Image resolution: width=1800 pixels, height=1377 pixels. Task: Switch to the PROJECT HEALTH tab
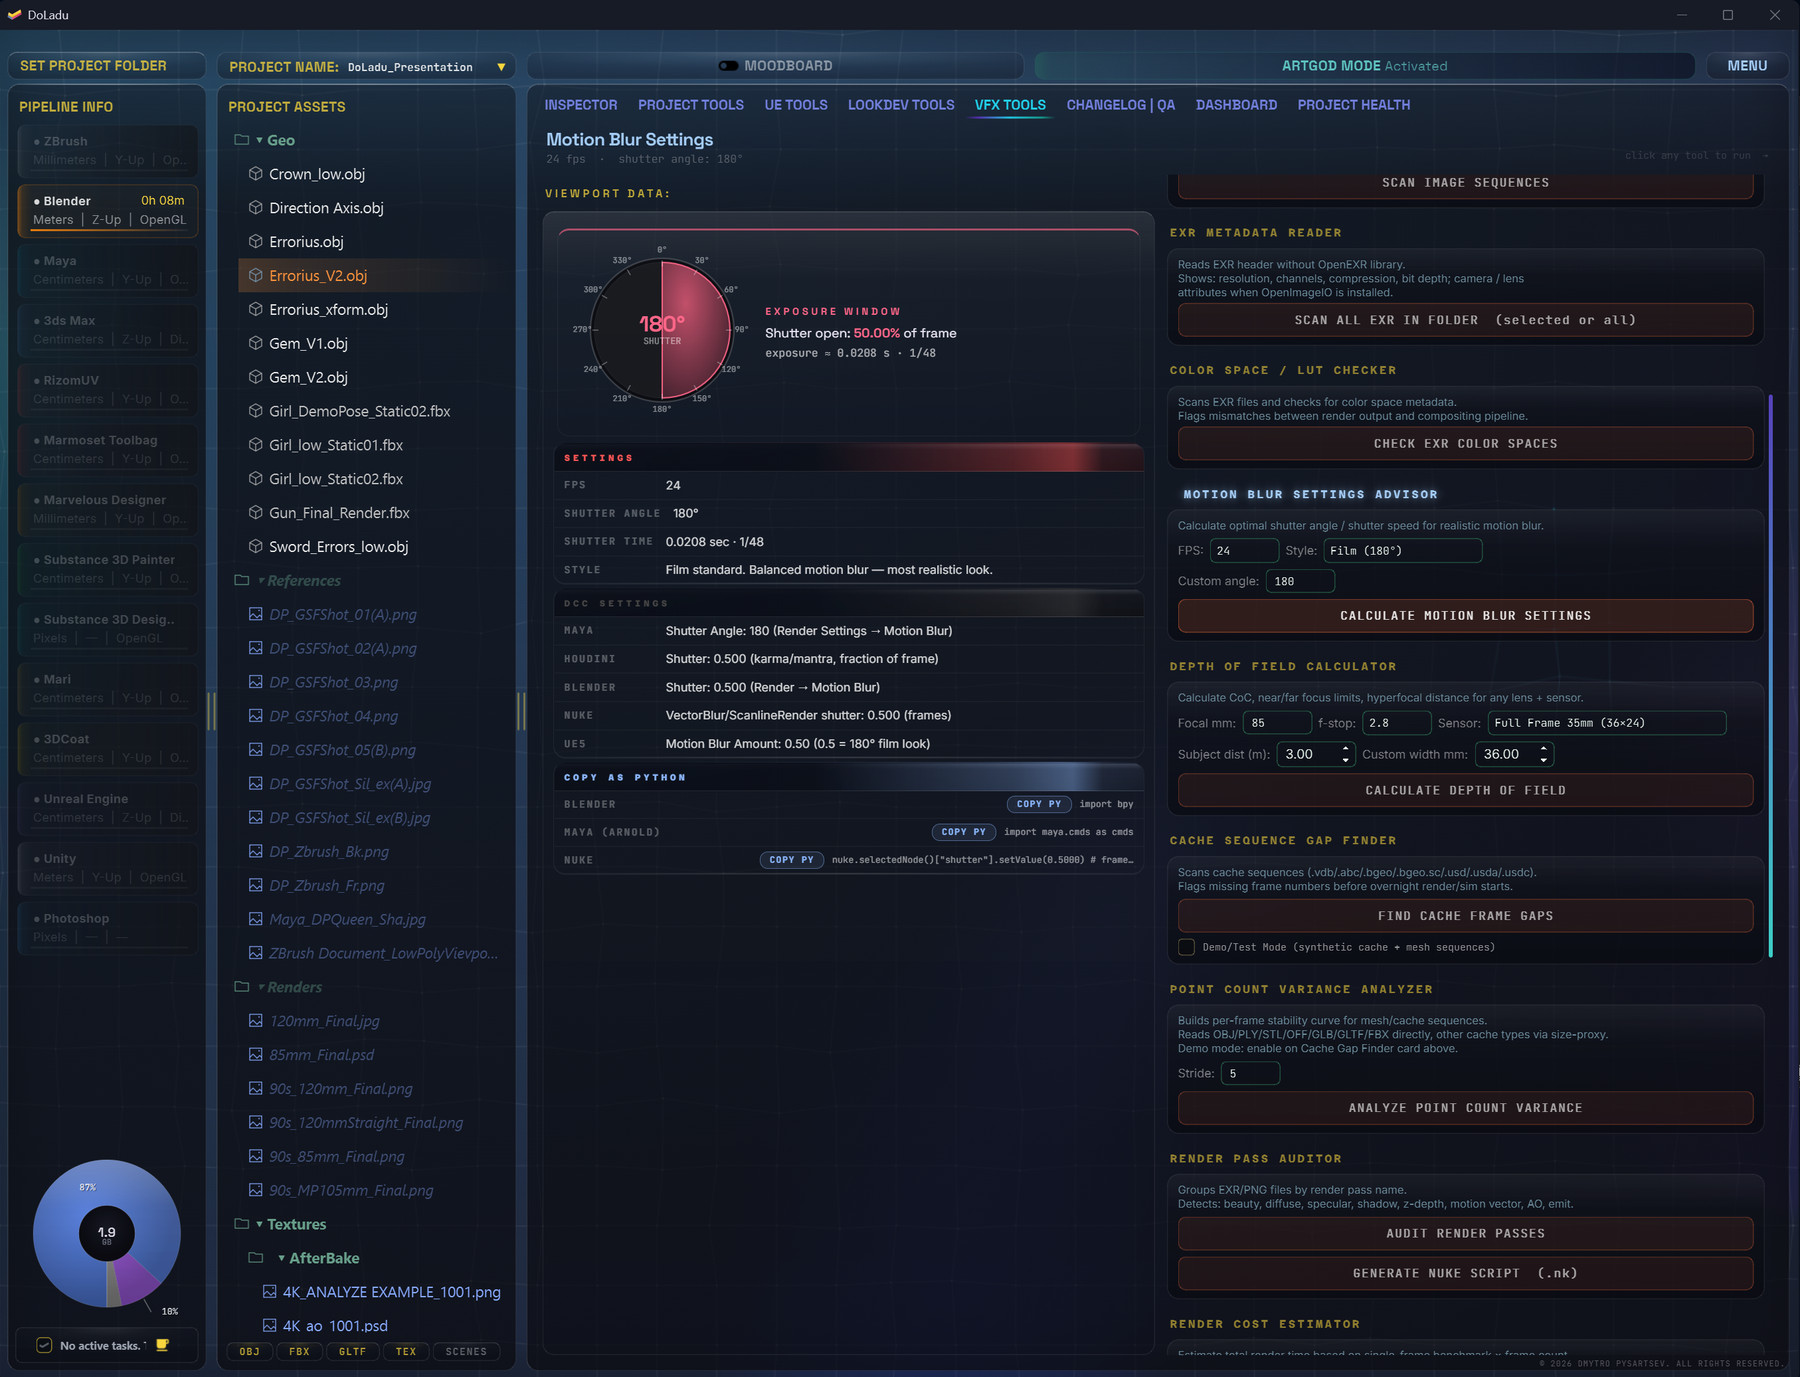1353,105
